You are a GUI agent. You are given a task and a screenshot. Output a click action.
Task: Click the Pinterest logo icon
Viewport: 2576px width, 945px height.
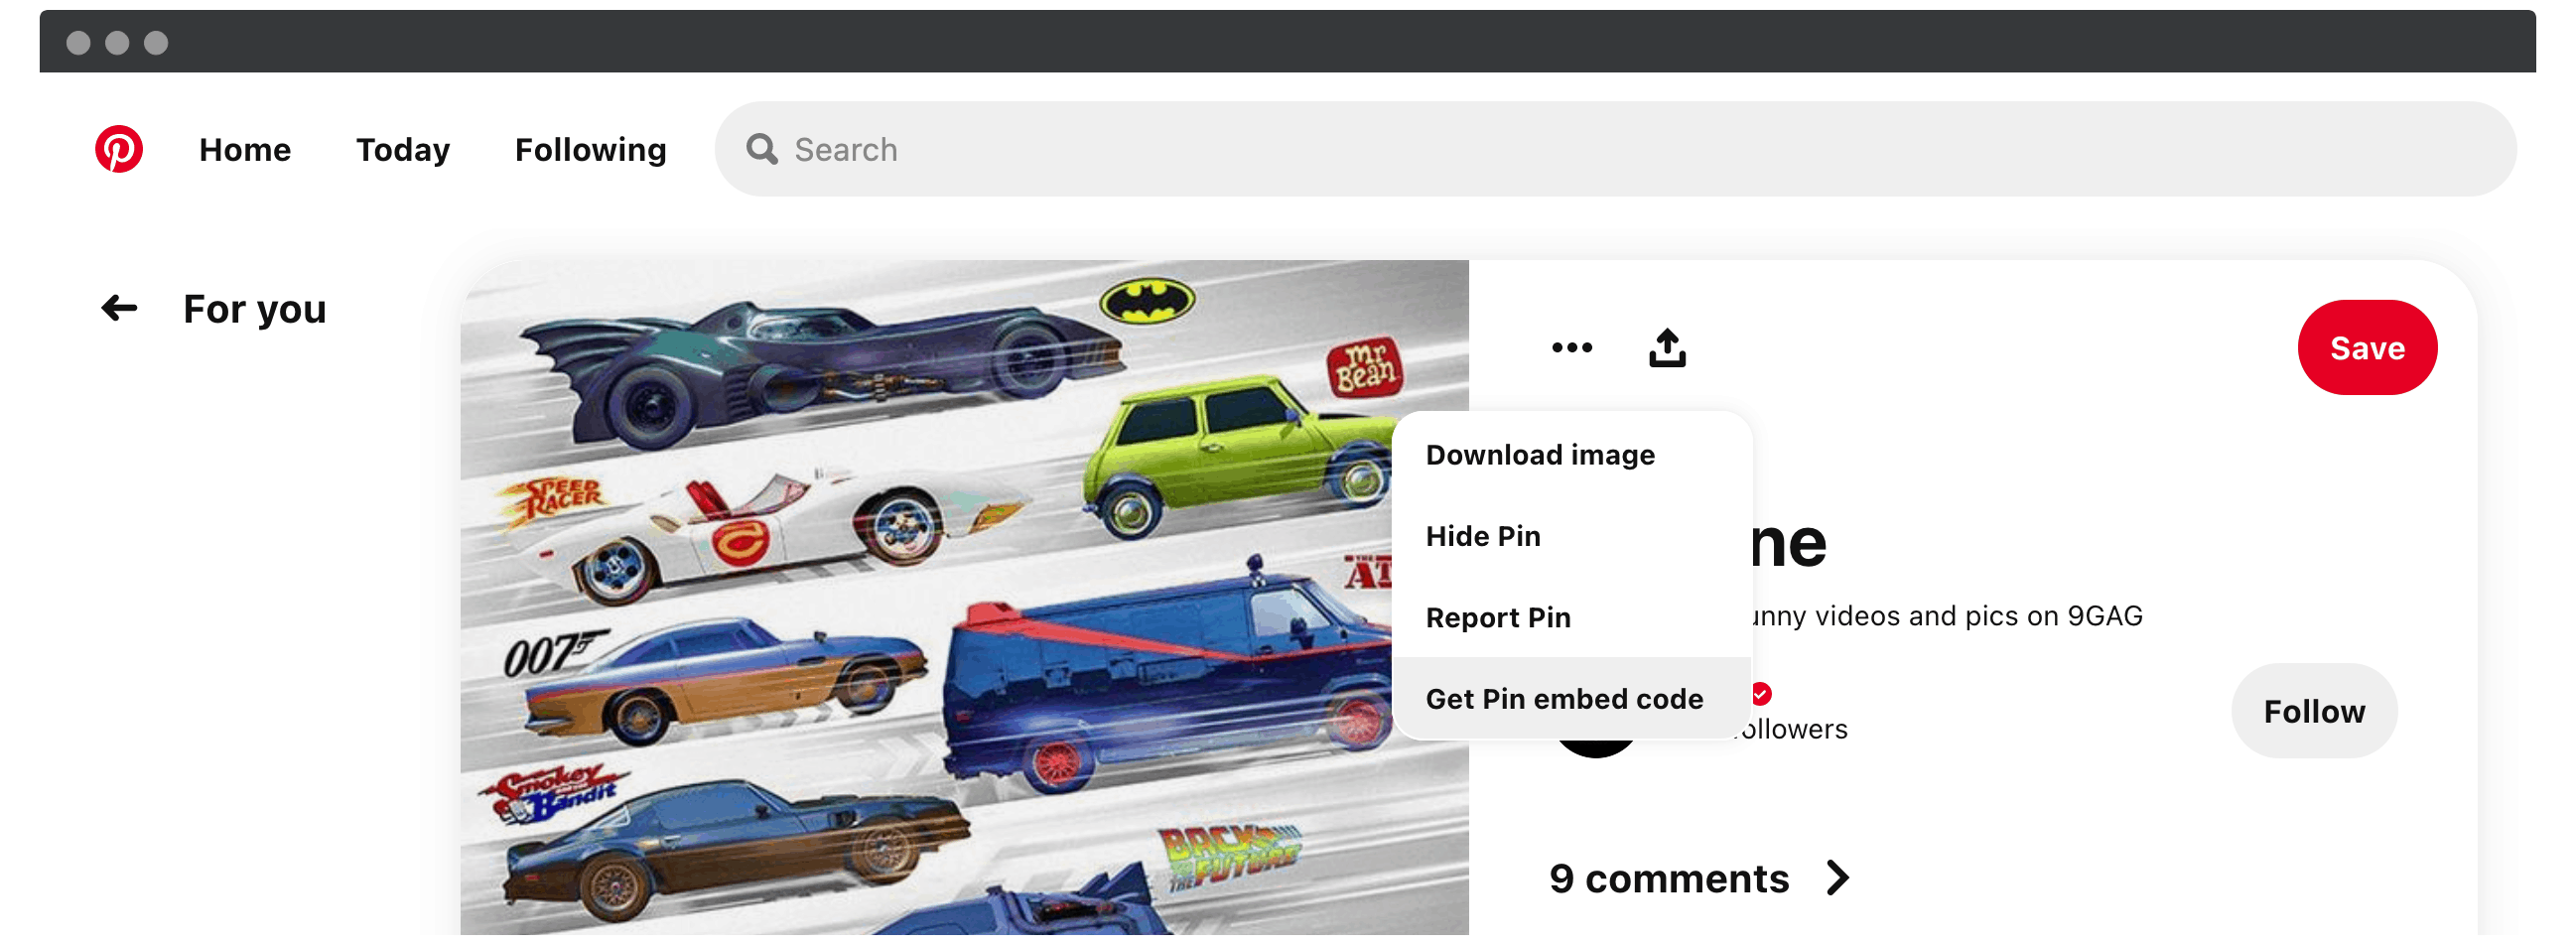pos(119,149)
